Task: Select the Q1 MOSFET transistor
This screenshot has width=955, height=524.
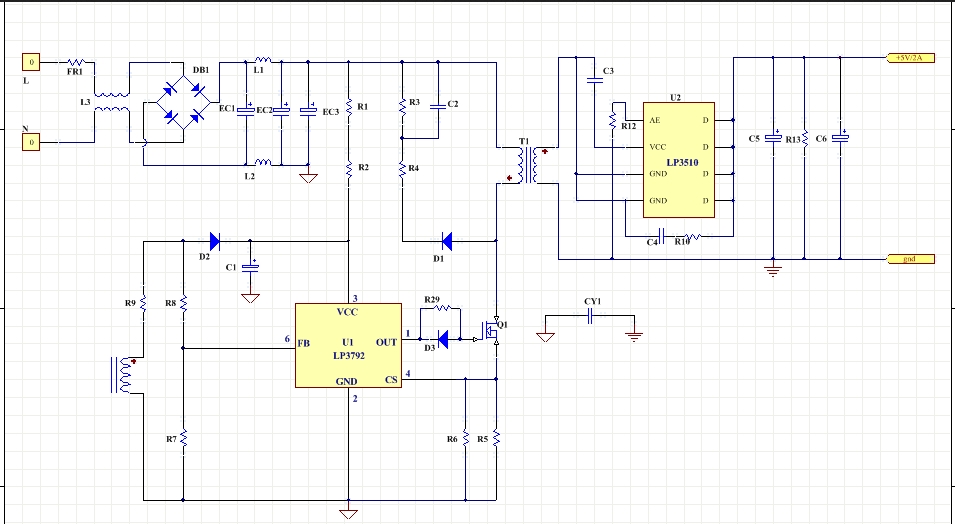Action: point(491,329)
